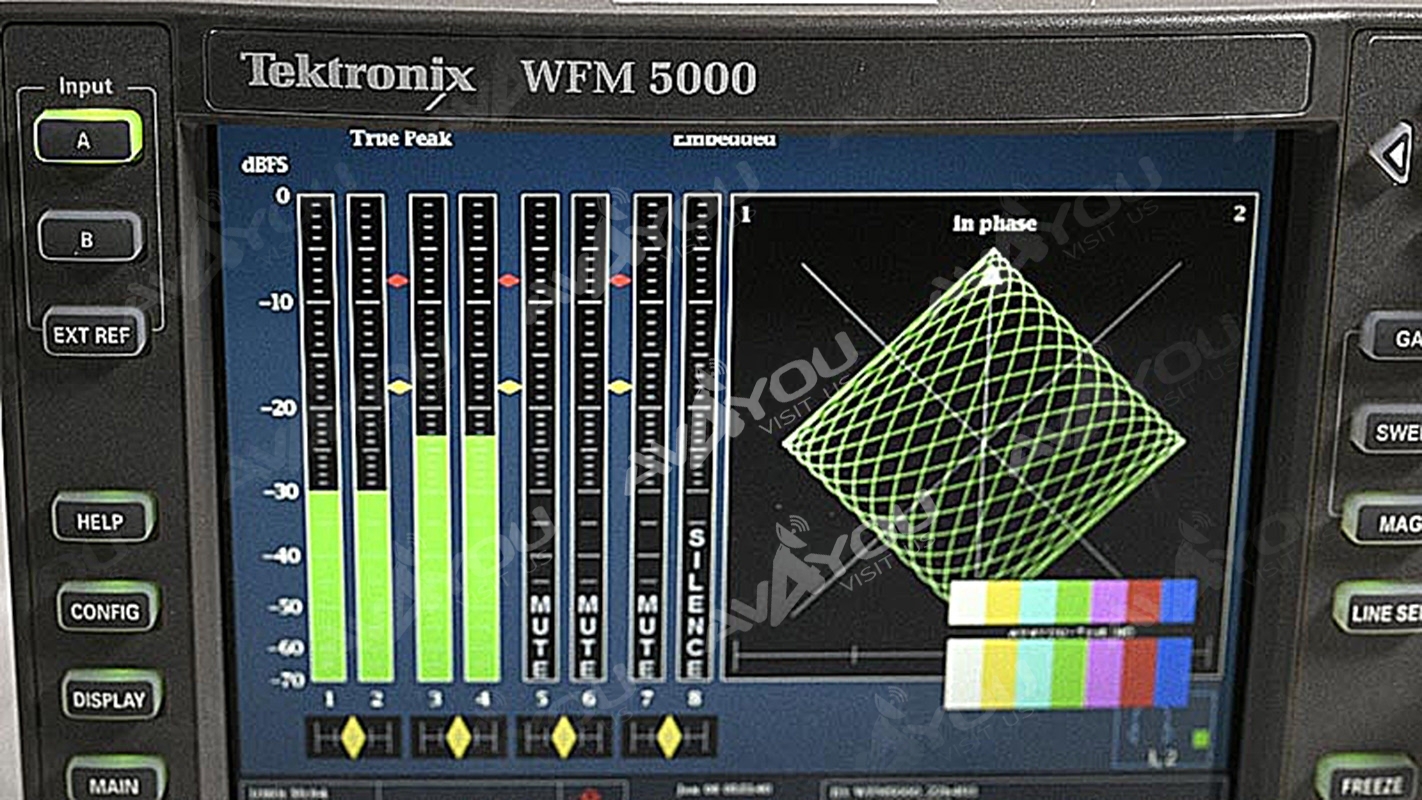Viewport: 1422px width, 800px height.
Task: Push the MAIN button
Action: point(115,780)
